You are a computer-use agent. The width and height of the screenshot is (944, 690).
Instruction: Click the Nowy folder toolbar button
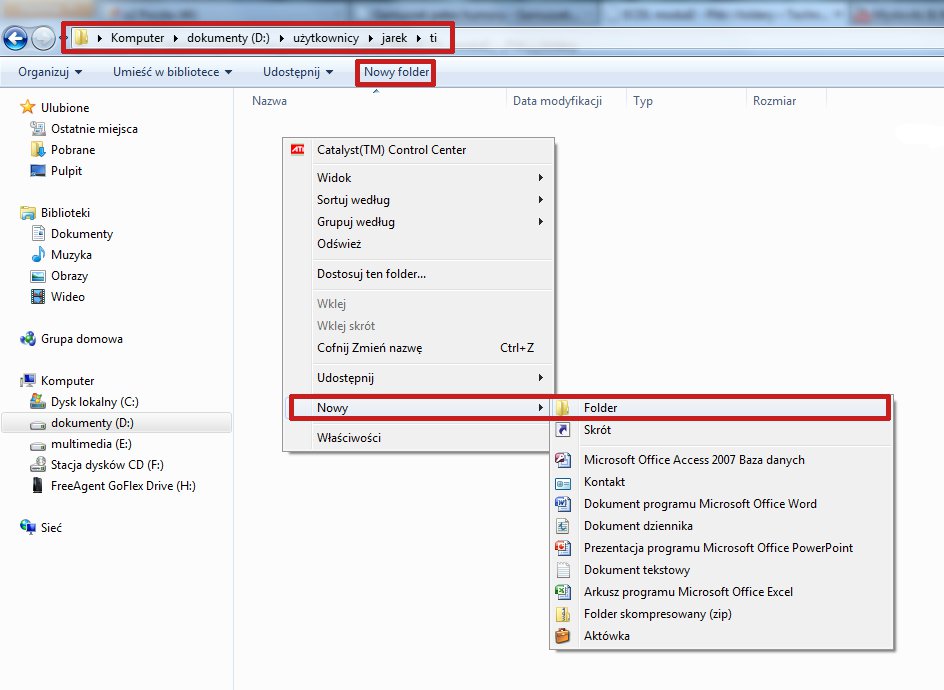tap(396, 72)
